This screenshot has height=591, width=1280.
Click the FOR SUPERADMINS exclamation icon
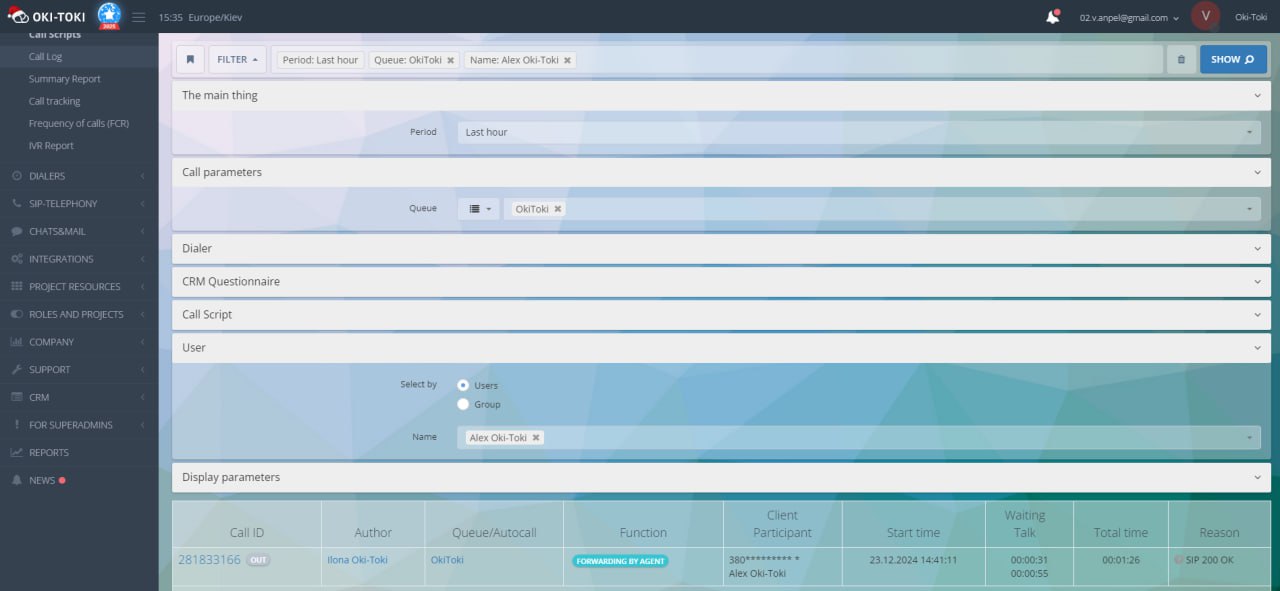tap(17, 425)
